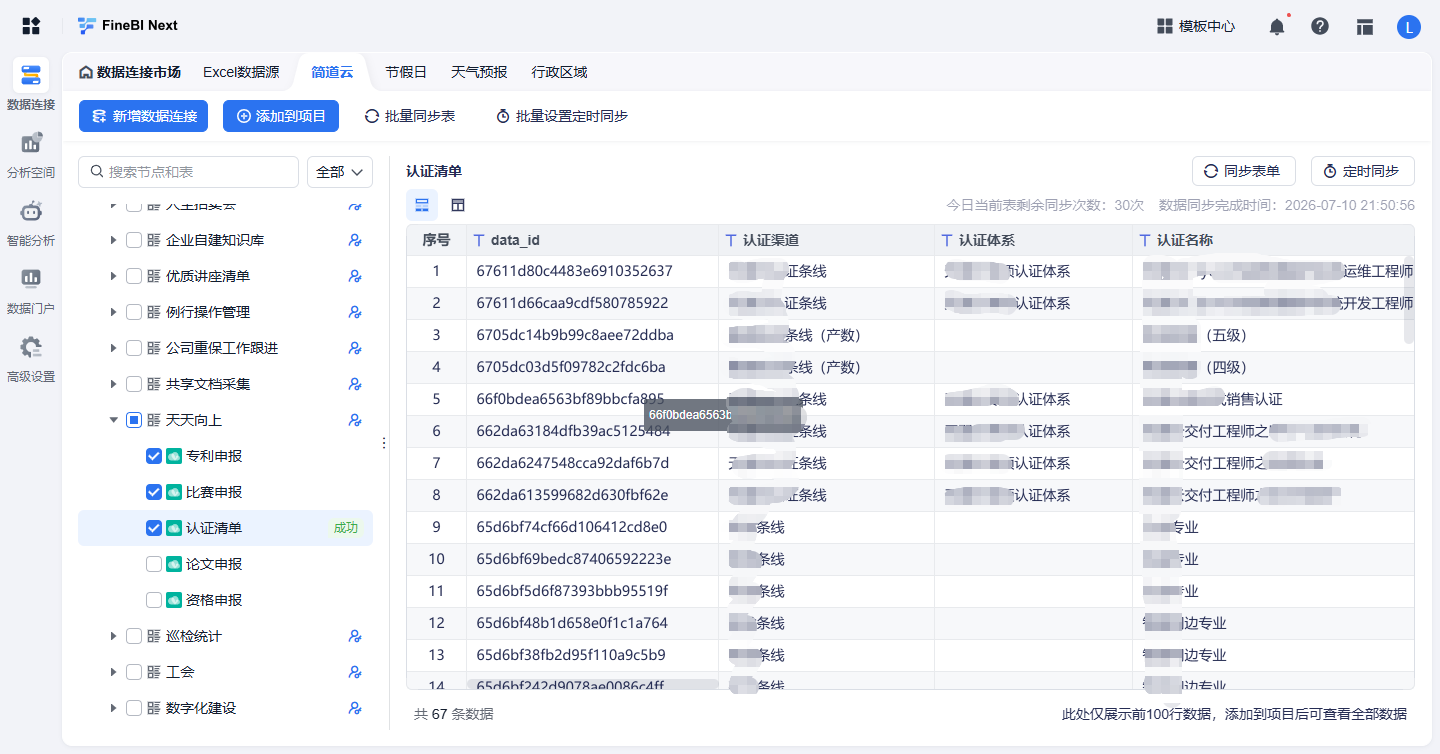This screenshot has width=1440, height=754.
Task: Click 同步表单 button
Action: pos(1244,171)
